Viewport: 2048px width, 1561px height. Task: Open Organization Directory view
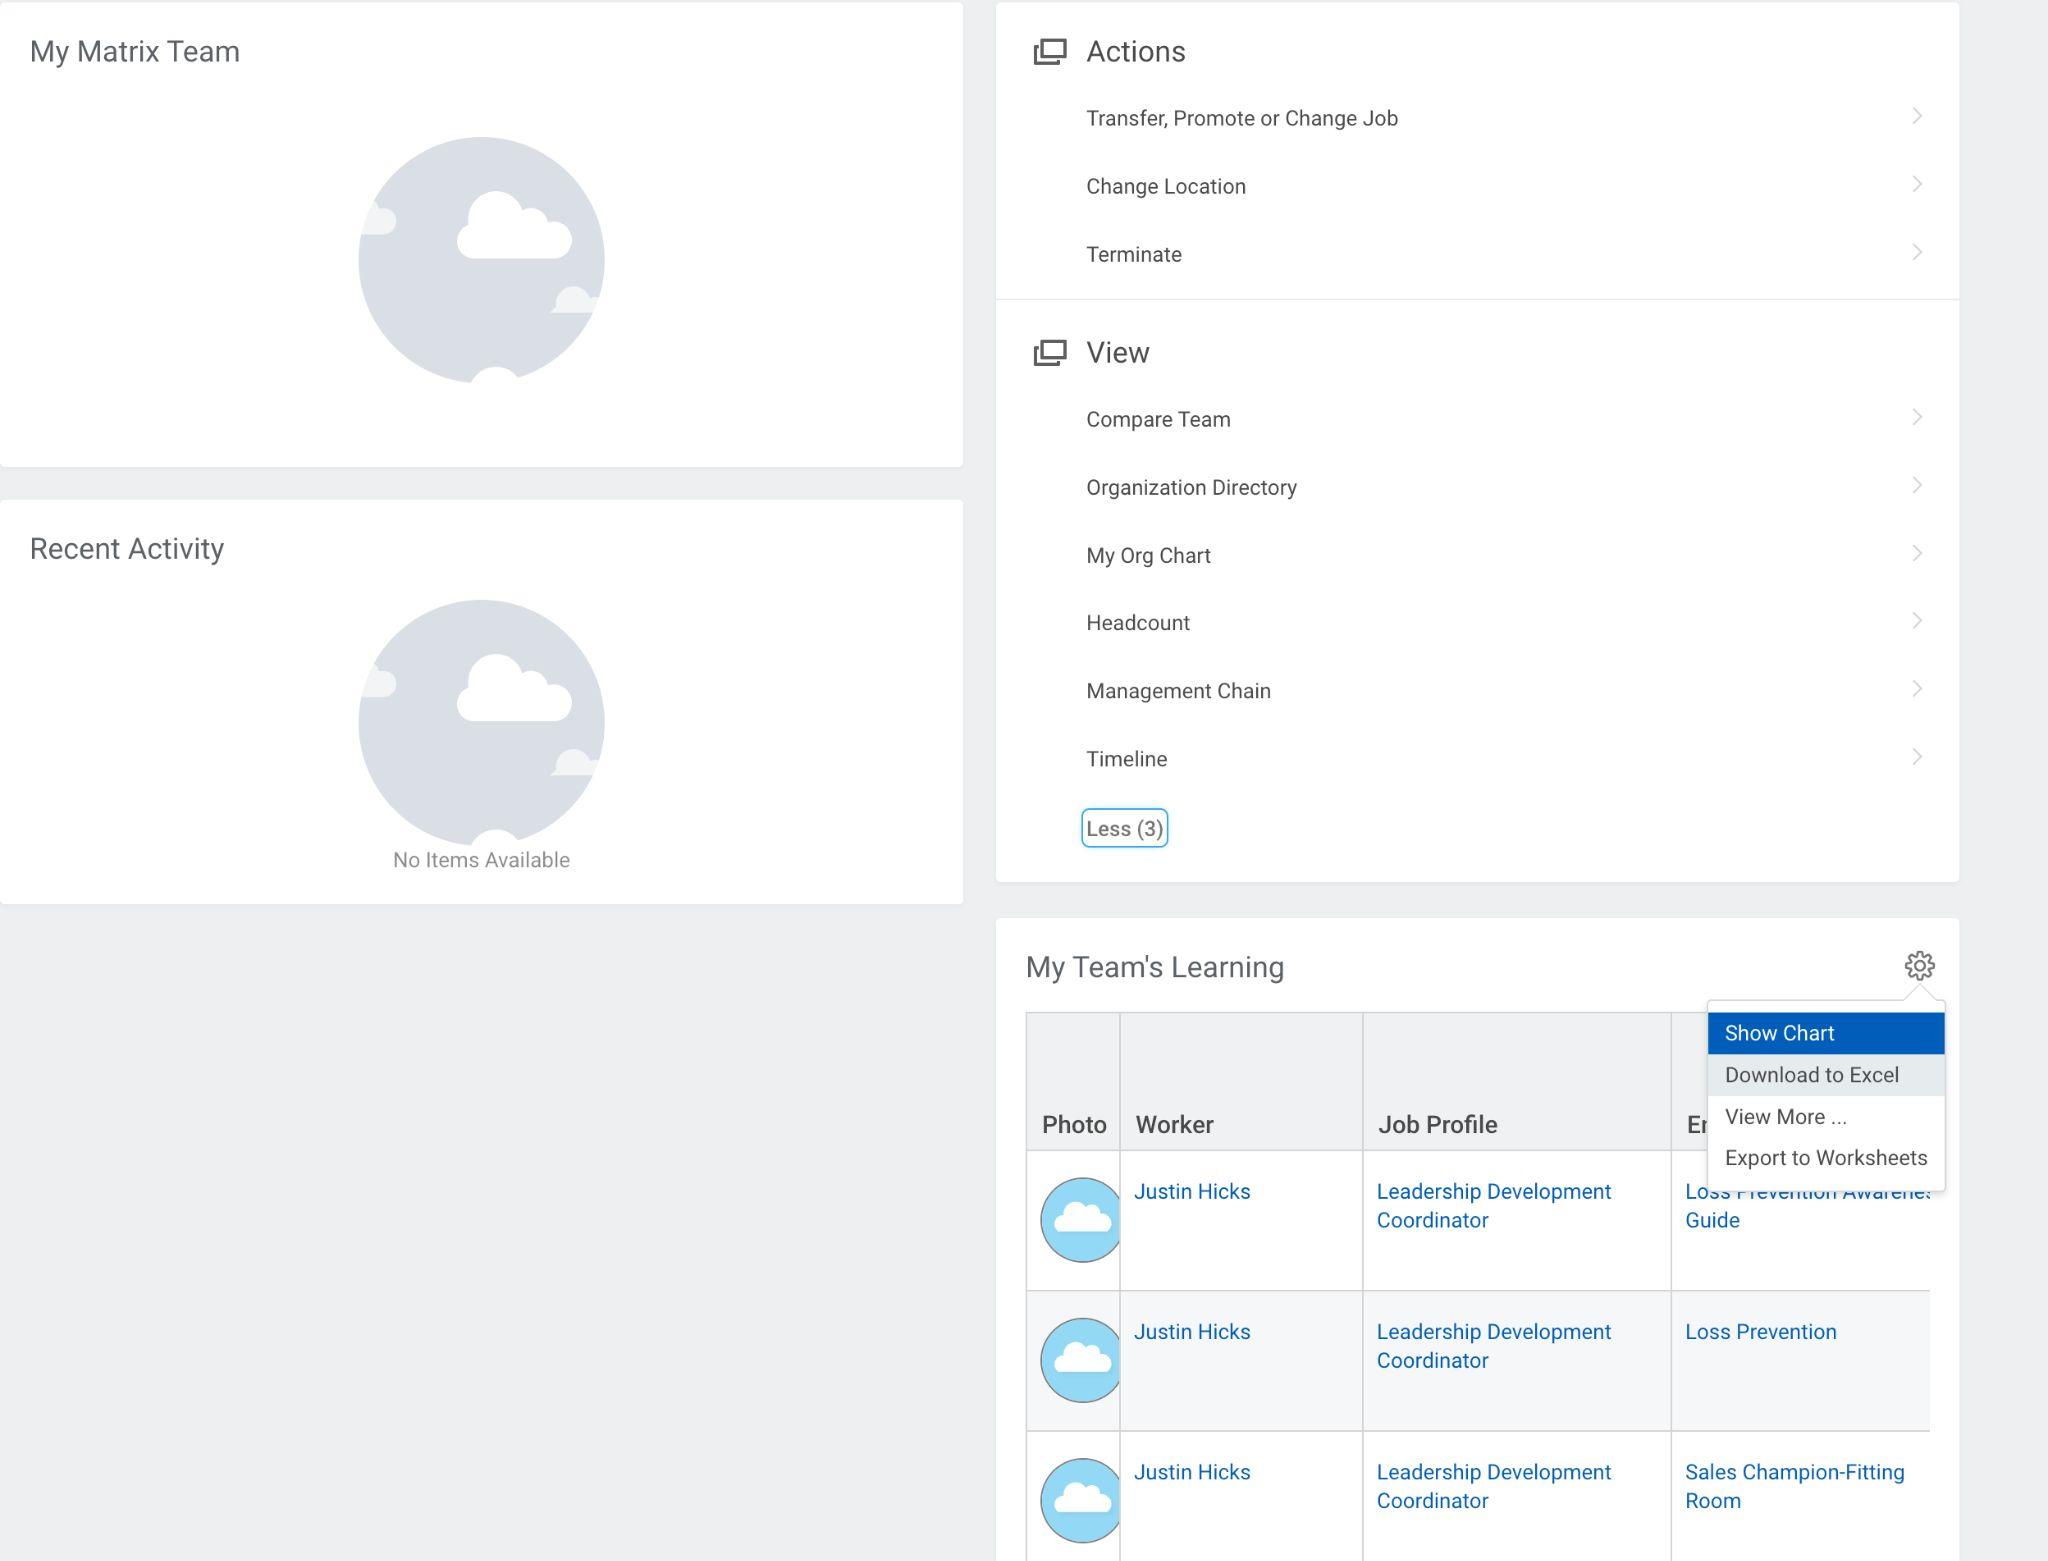(x=1191, y=487)
